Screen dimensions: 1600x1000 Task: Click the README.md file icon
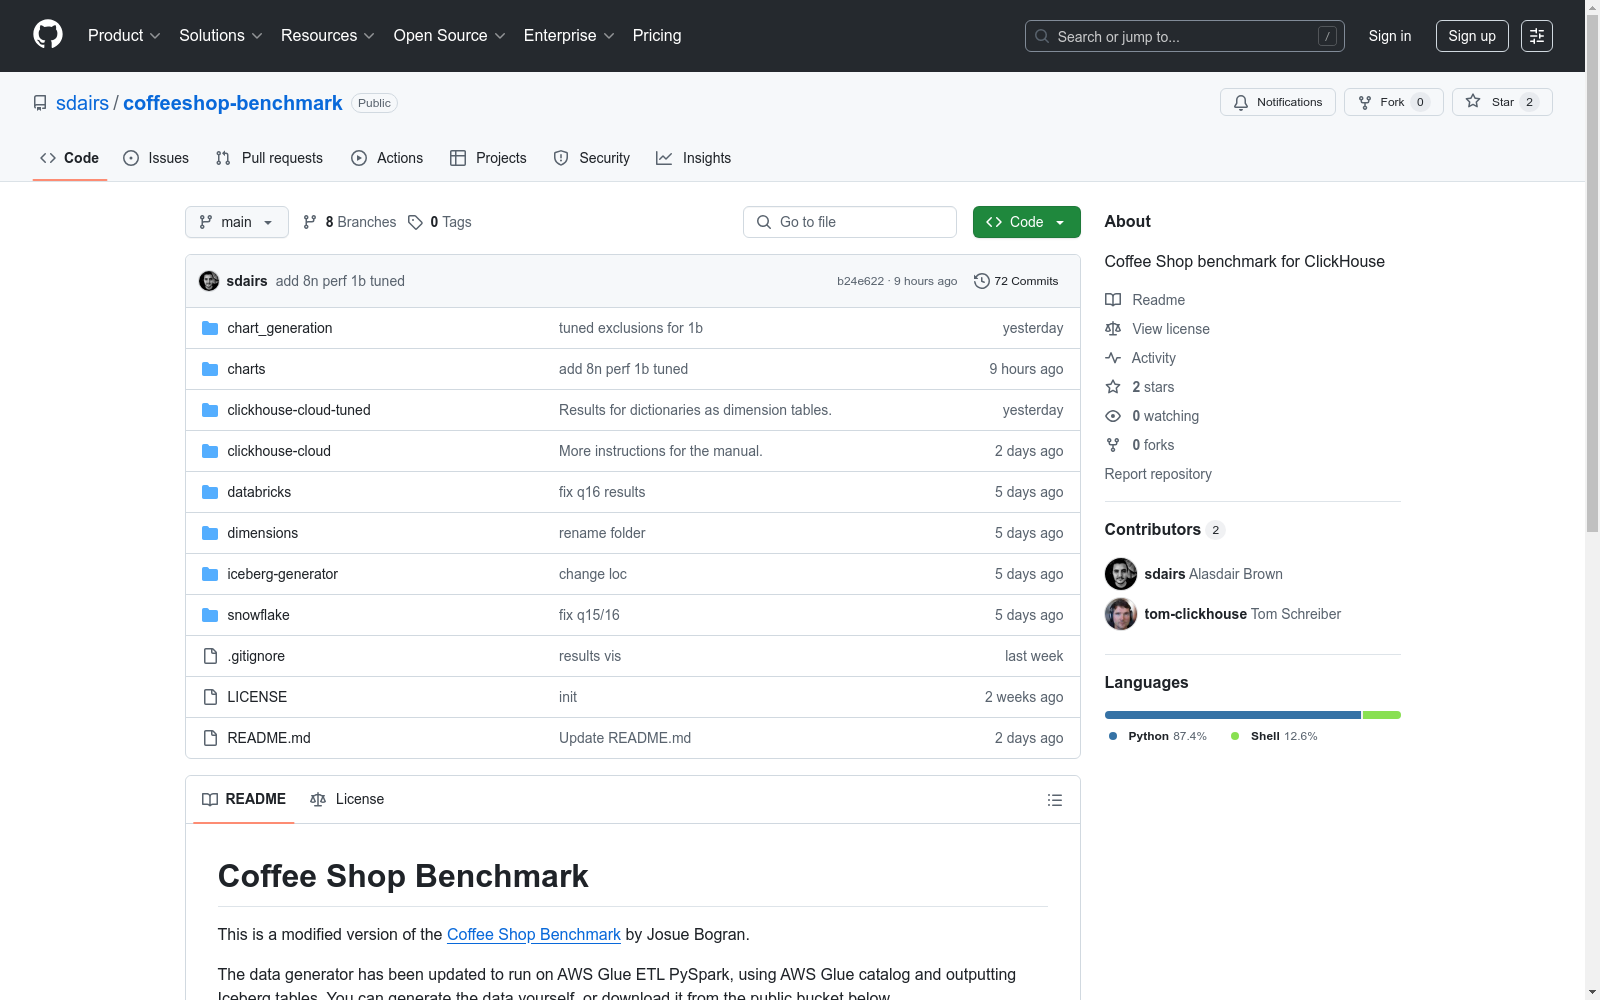pos(210,738)
